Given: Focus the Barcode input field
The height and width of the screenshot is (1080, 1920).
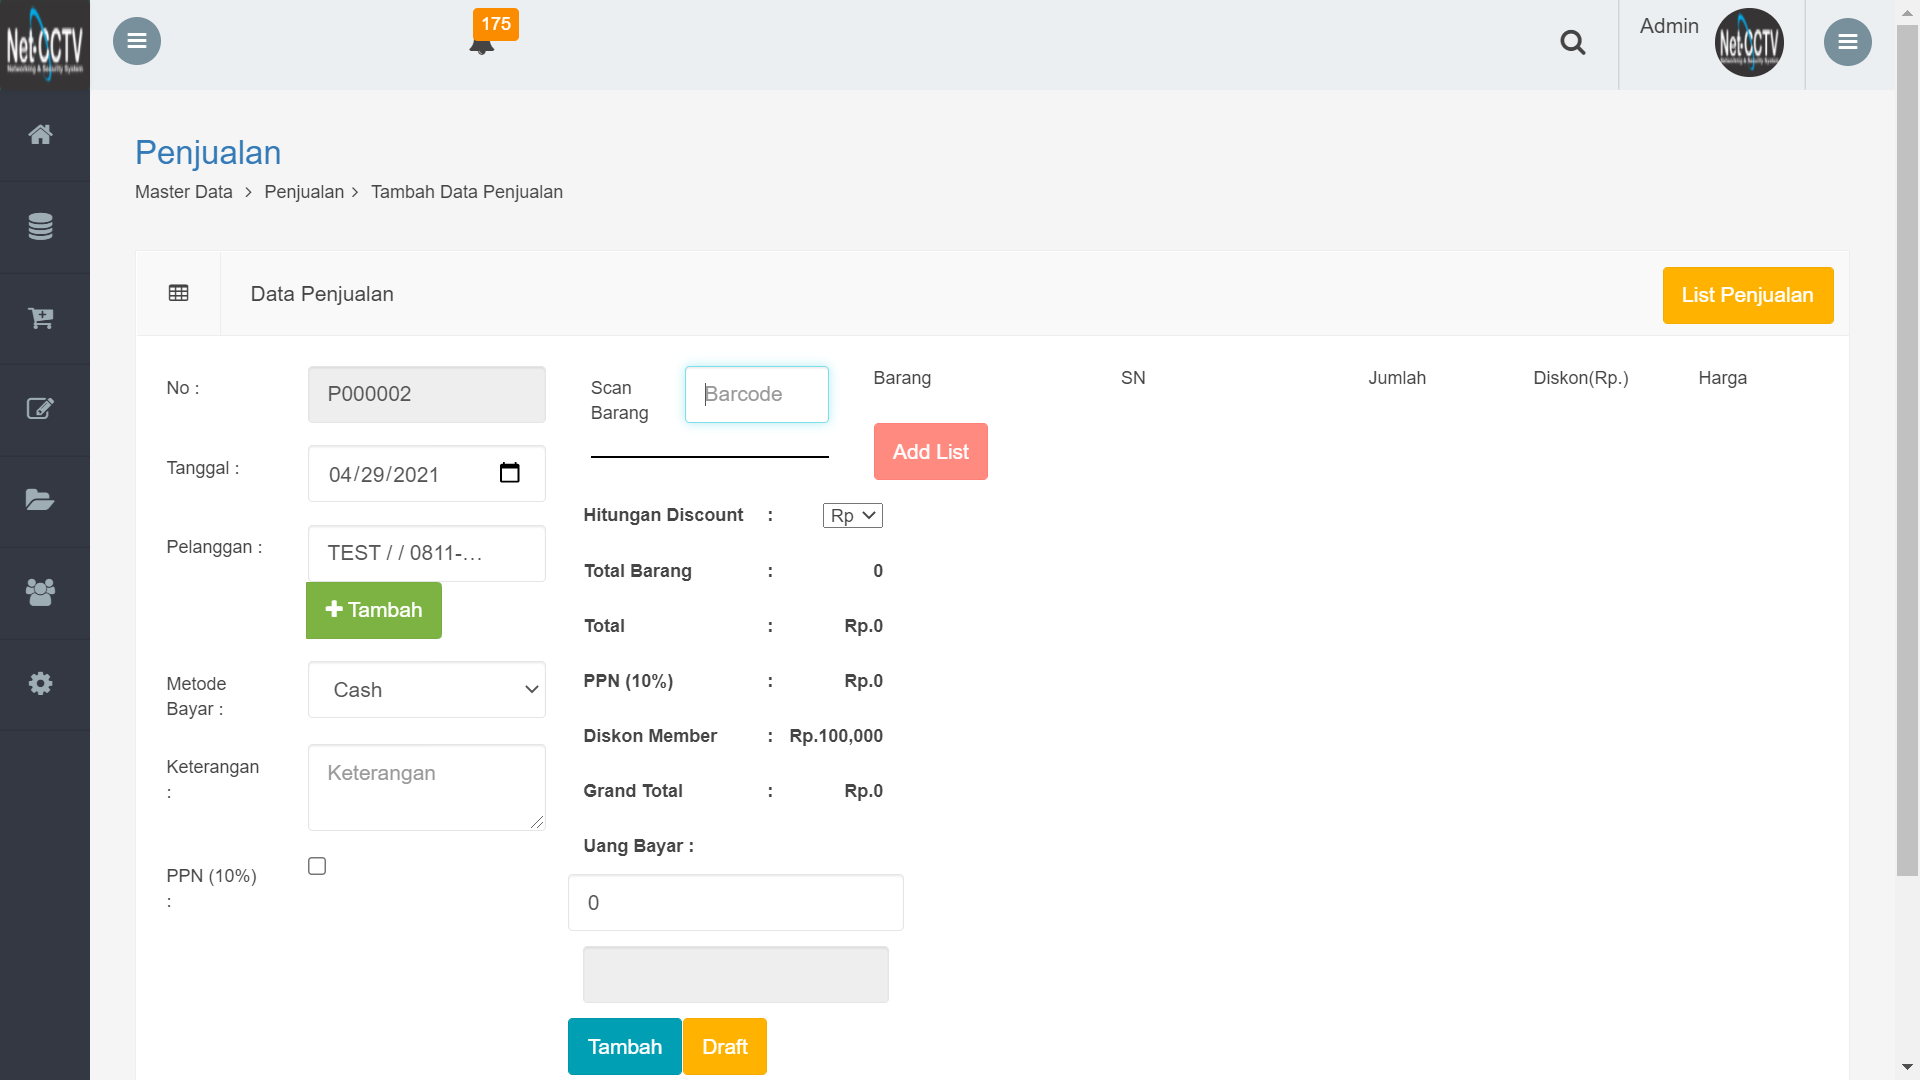Looking at the screenshot, I should [756, 394].
